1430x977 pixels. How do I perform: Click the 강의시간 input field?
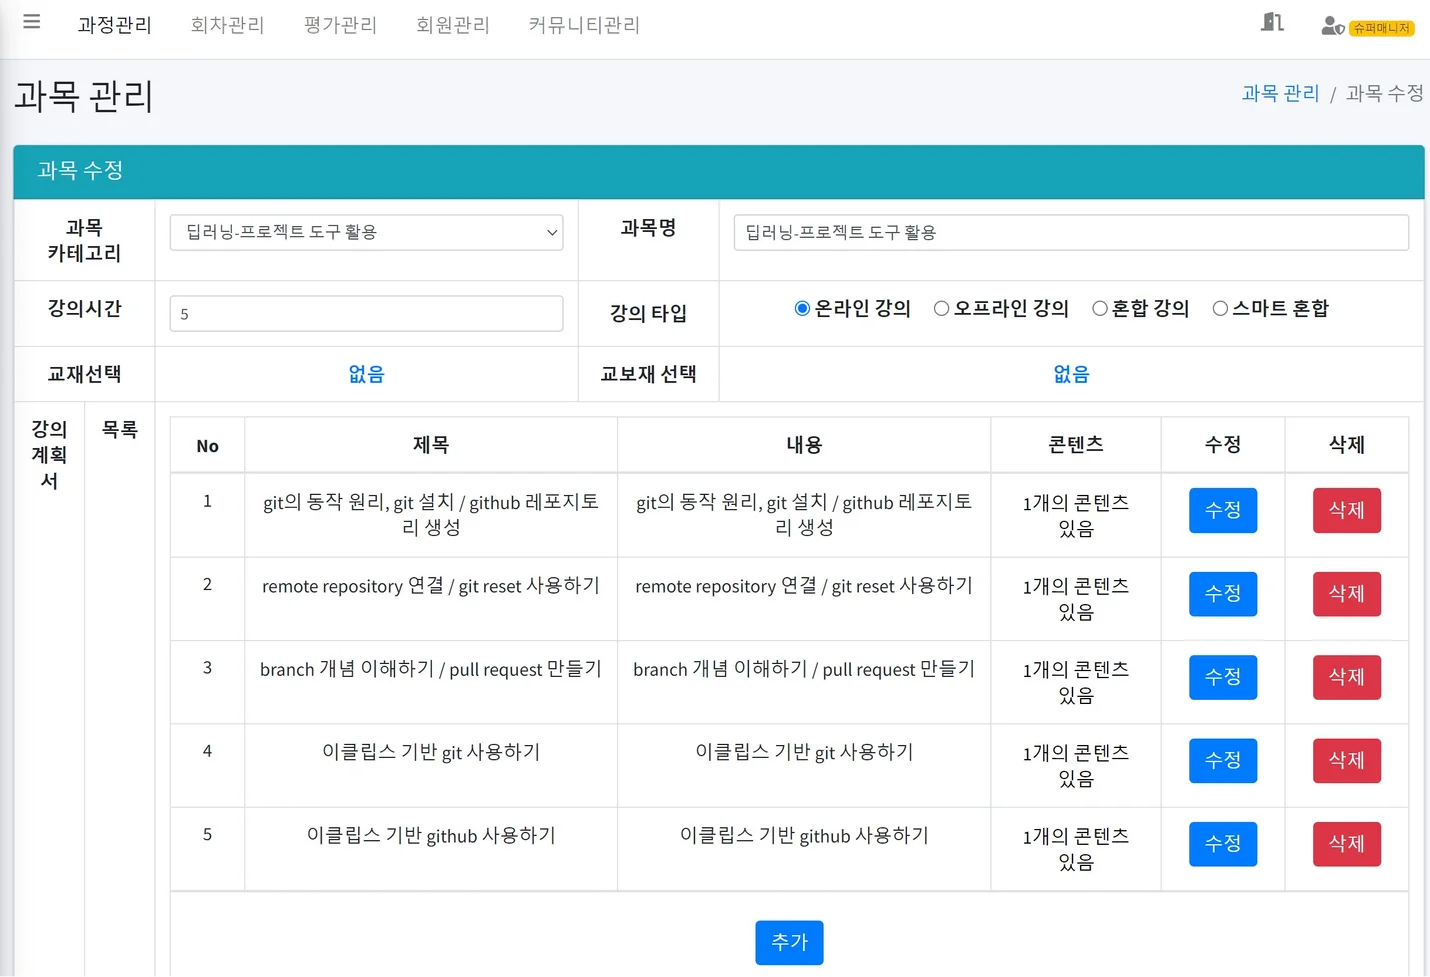[x=366, y=313]
